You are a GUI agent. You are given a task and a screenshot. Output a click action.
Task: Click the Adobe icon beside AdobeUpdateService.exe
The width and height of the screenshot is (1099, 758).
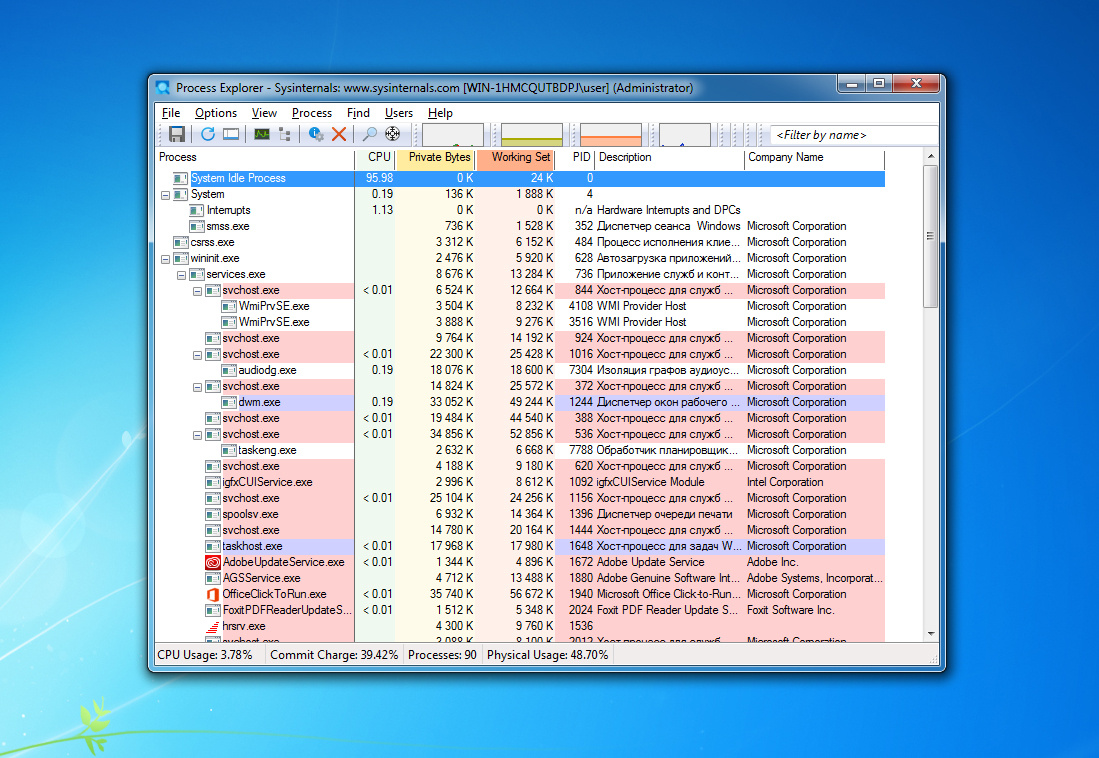212,562
